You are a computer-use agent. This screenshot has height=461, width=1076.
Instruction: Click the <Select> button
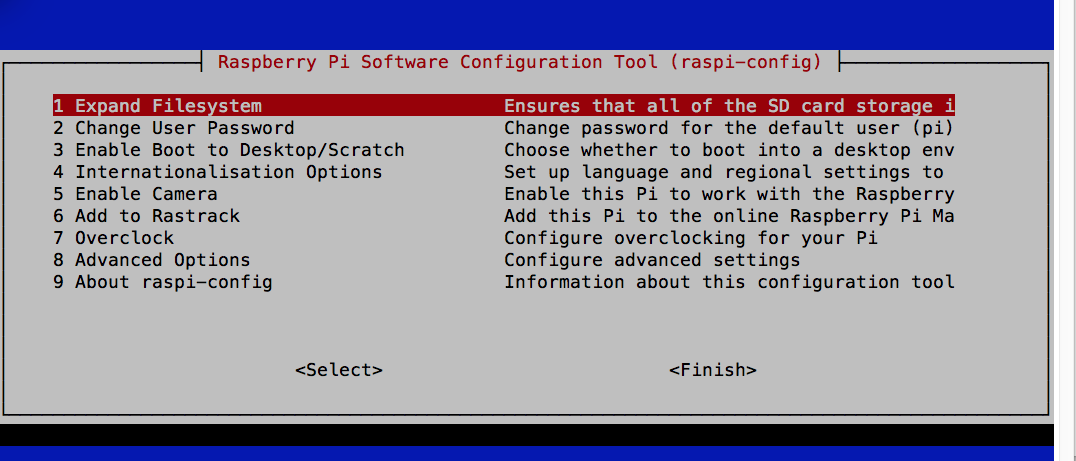click(339, 370)
